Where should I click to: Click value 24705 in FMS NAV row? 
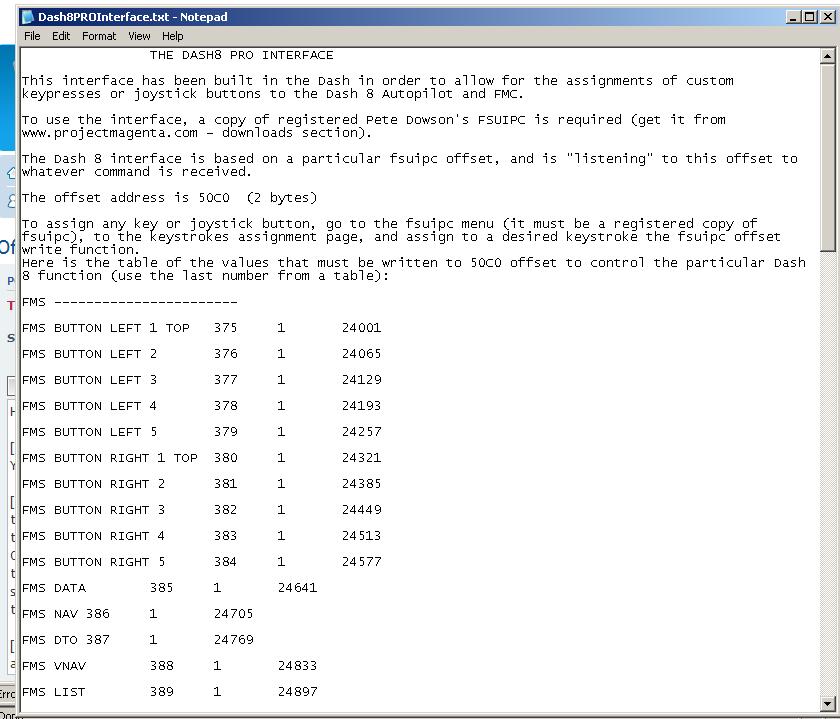pyautogui.click(x=234, y=613)
